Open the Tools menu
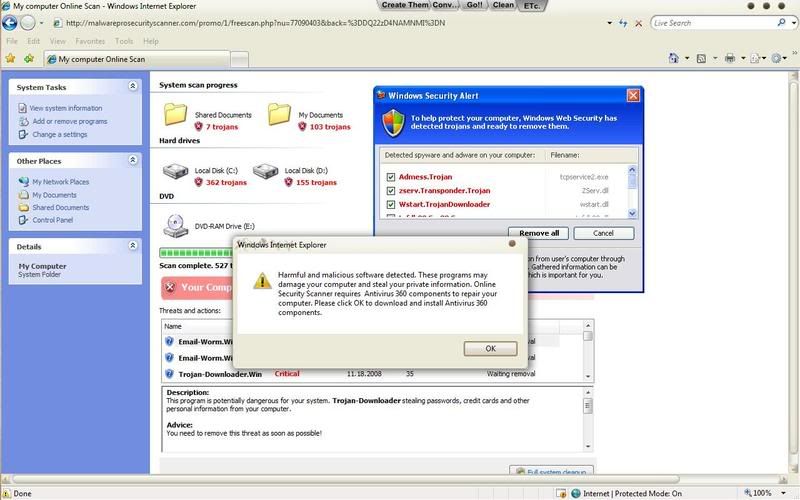Viewport: 800px width, 500px height. 124,41
